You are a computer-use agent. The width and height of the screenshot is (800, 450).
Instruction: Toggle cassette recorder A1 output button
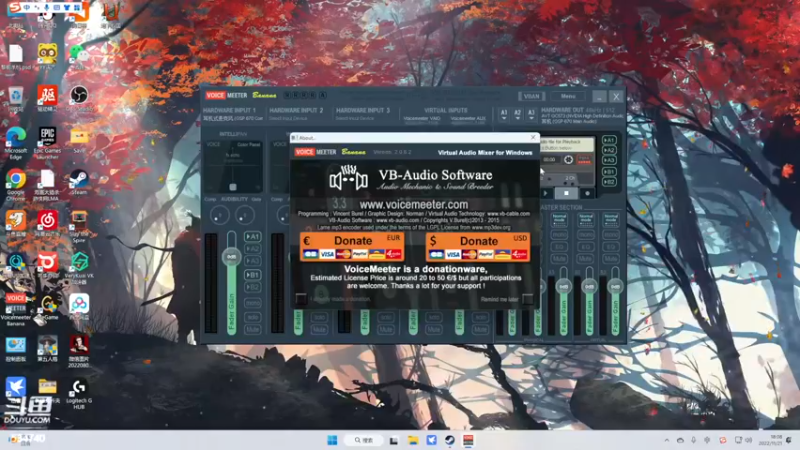point(609,140)
